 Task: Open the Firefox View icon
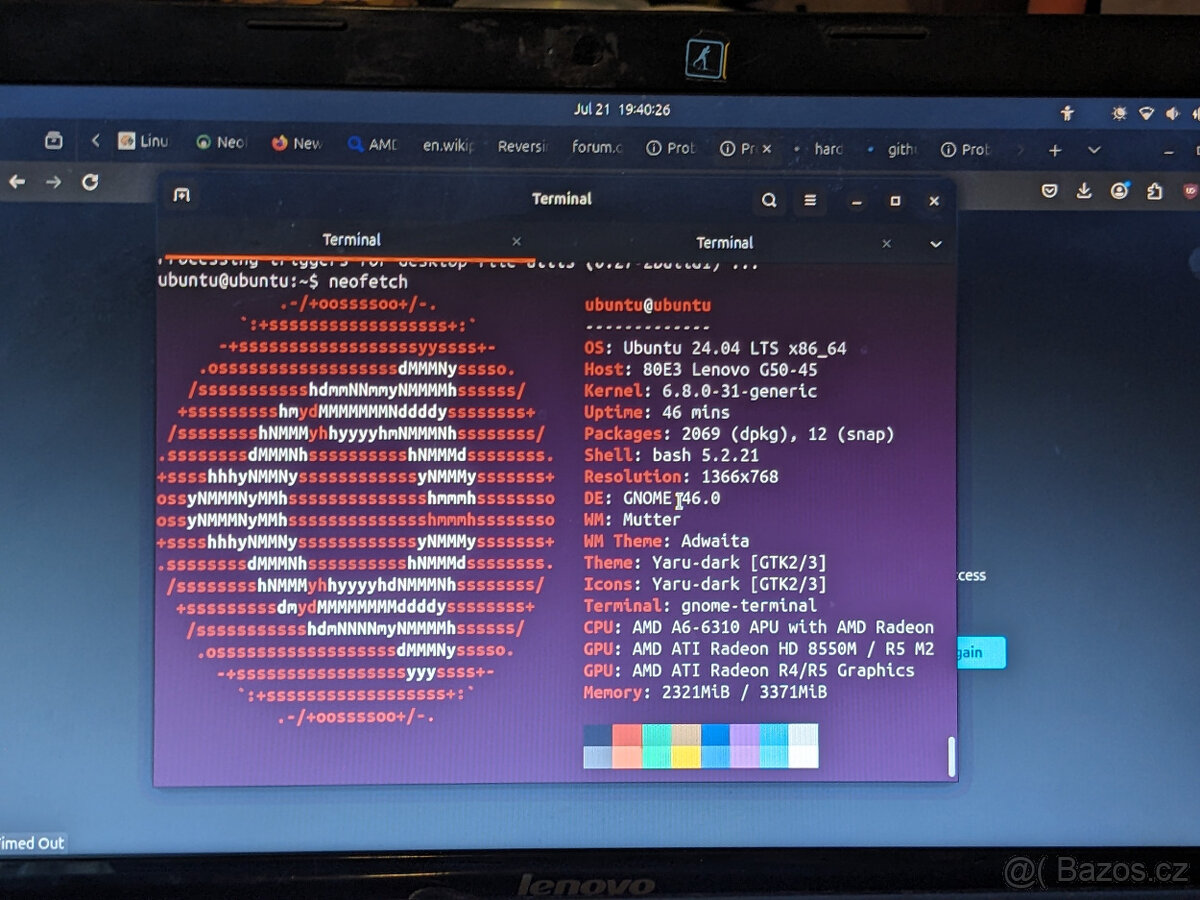[x=54, y=141]
